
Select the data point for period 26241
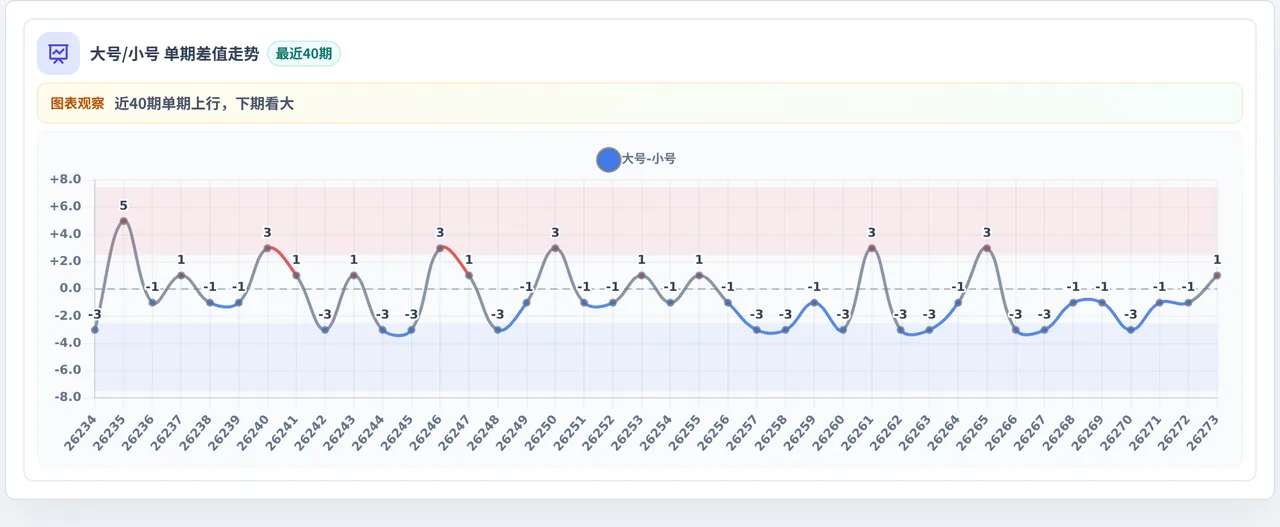point(296,275)
